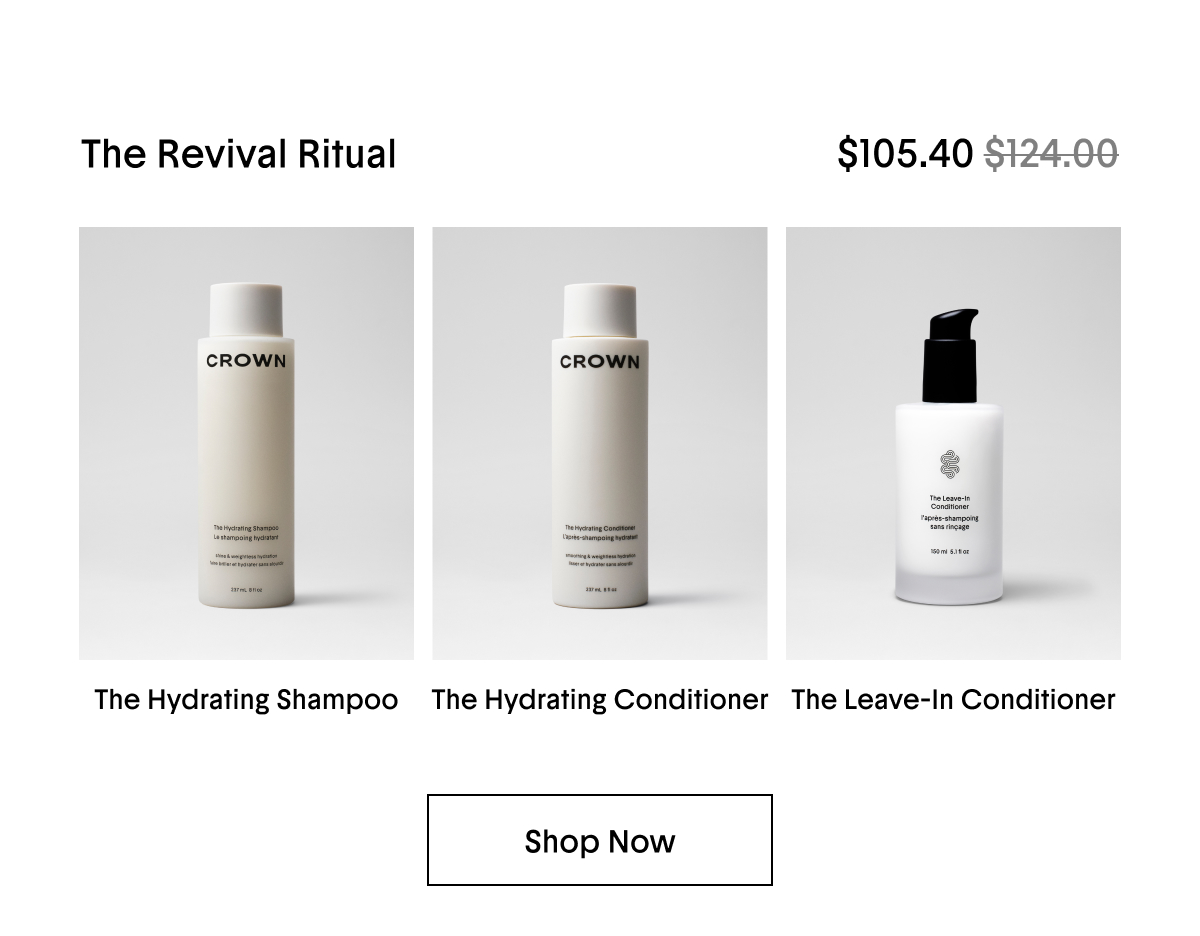Click 'Le shampooing hydratant' text on bottle
Image resolution: width=1200 pixels, height=936 pixels.
pyautogui.click(x=246, y=537)
